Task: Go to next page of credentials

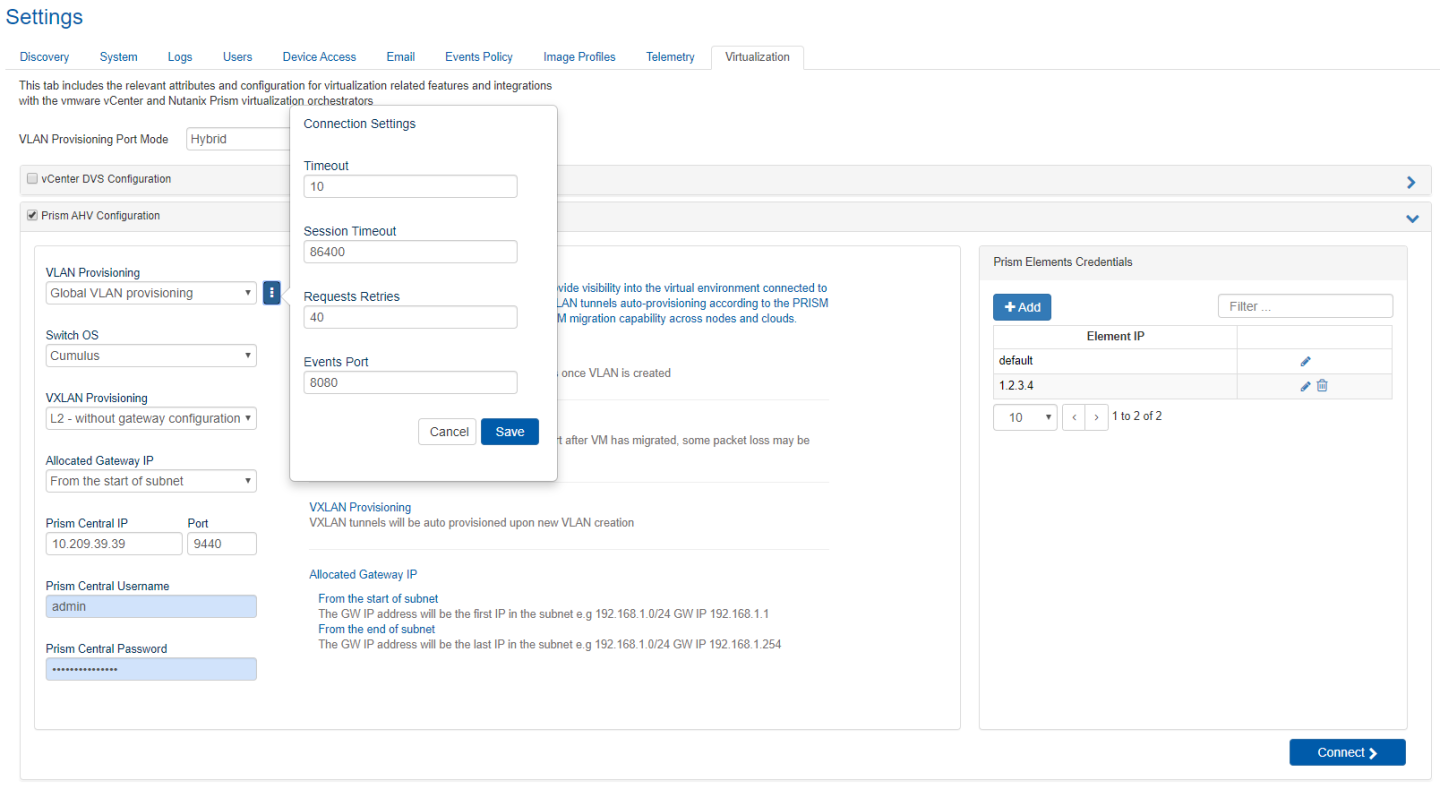Action: [x=1097, y=417]
